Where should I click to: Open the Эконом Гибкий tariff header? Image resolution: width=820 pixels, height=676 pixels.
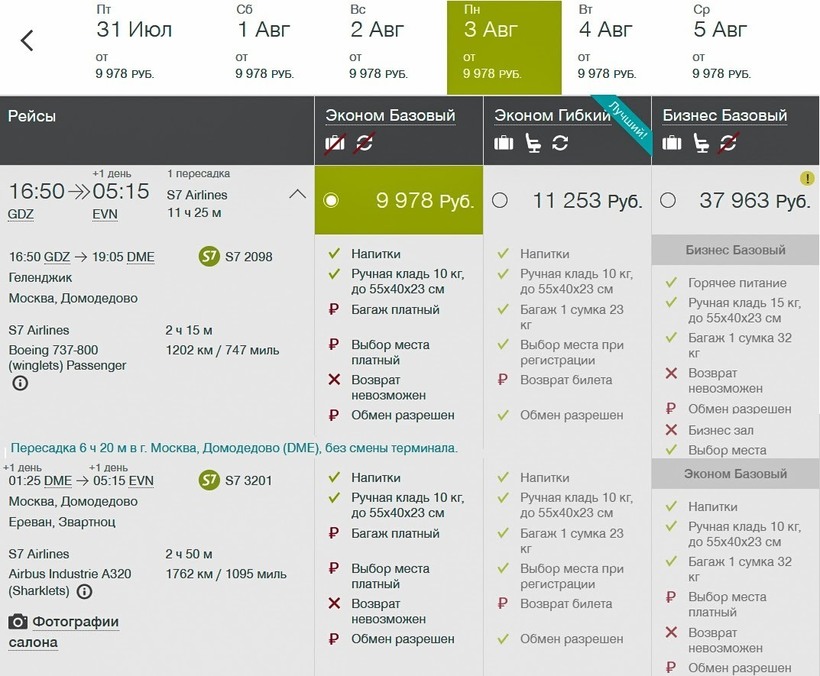[x=552, y=115]
